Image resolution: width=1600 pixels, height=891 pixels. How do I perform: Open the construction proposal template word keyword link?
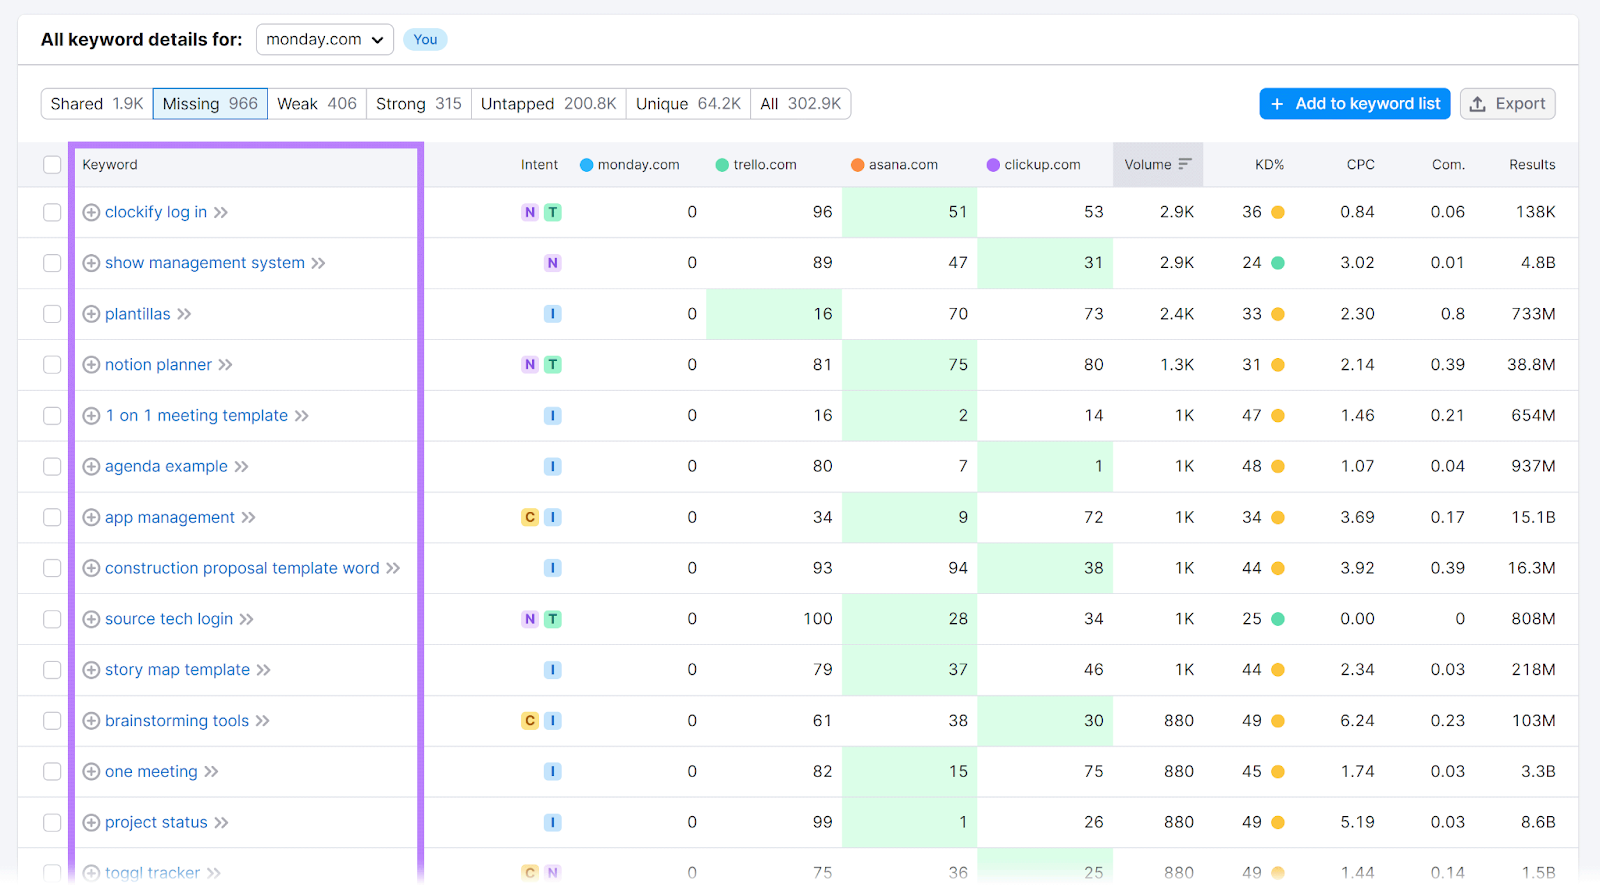[x=242, y=568]
